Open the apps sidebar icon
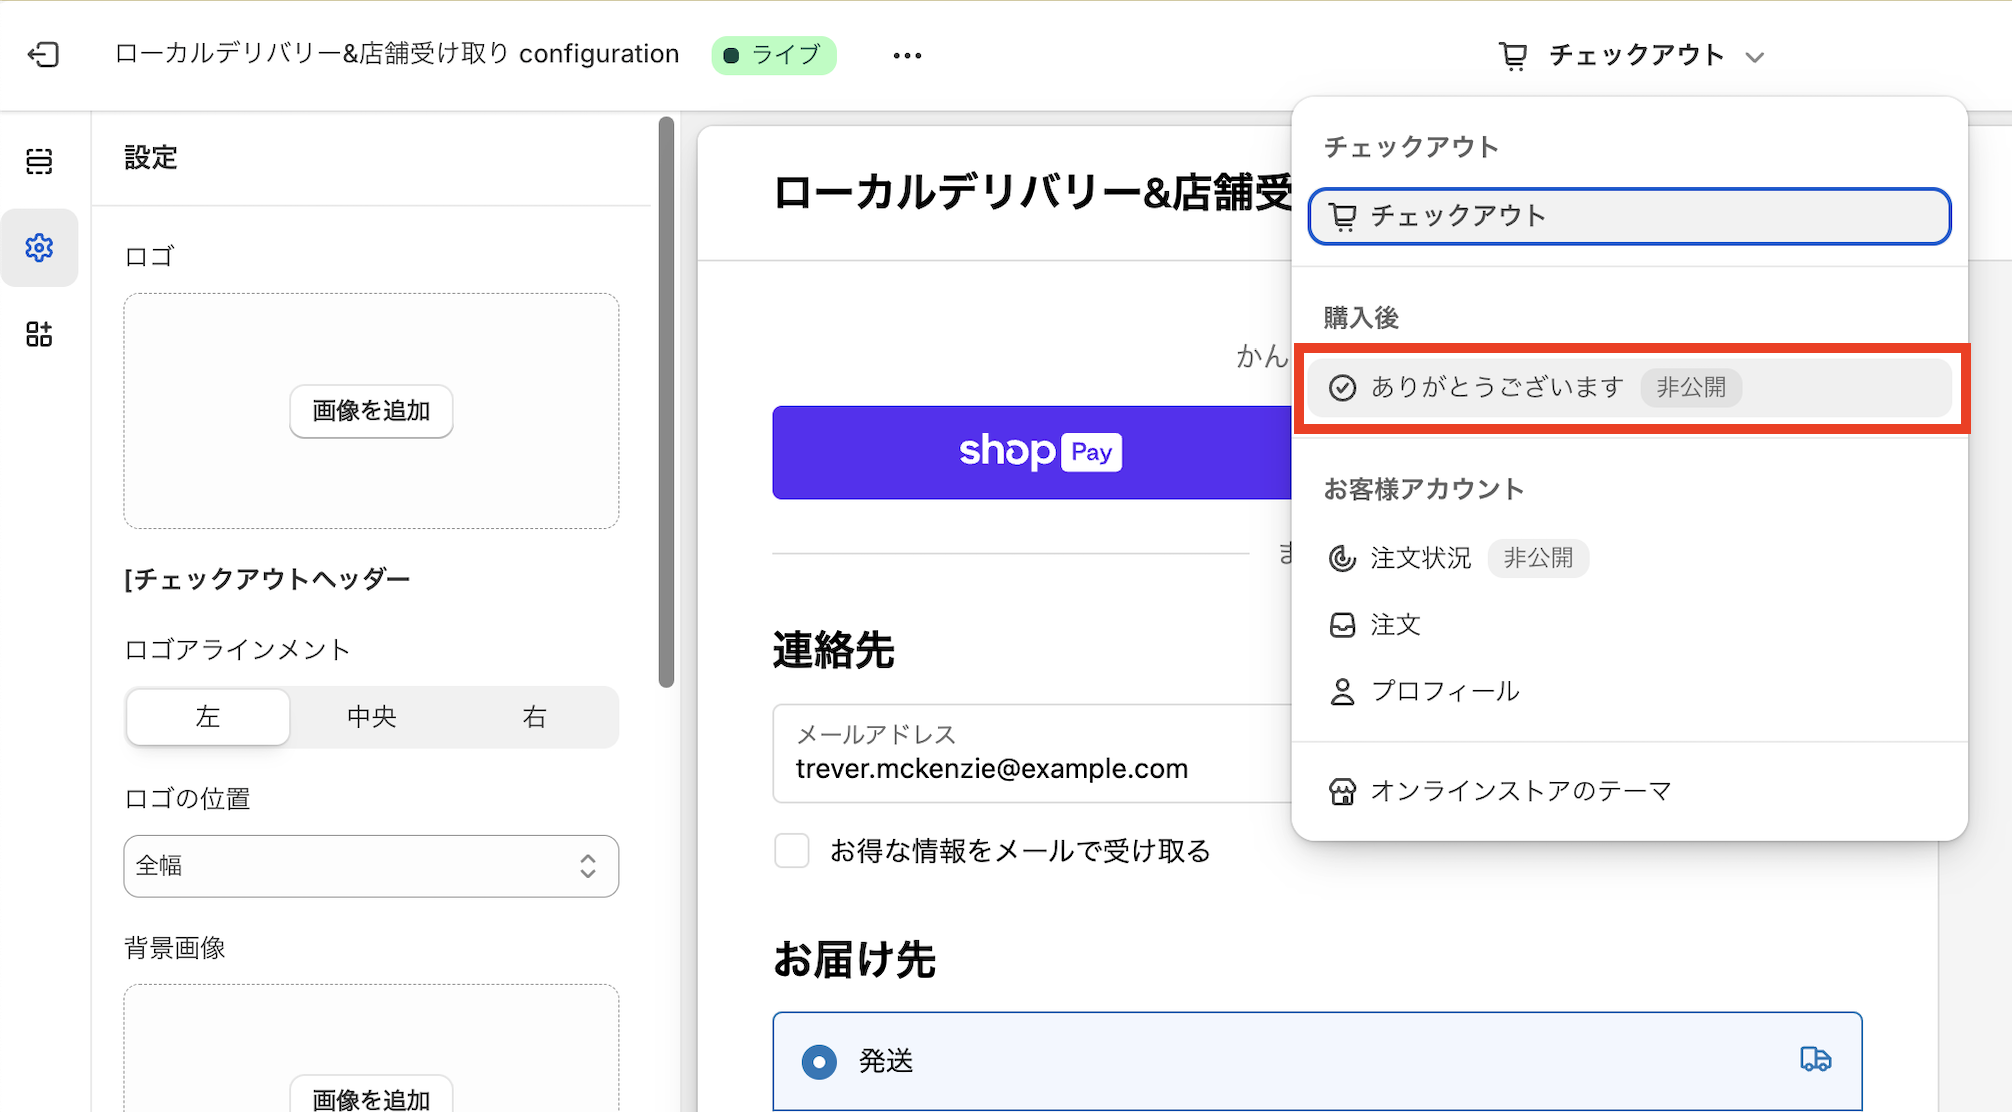Screen dimensions: 2012x1112 39,334
